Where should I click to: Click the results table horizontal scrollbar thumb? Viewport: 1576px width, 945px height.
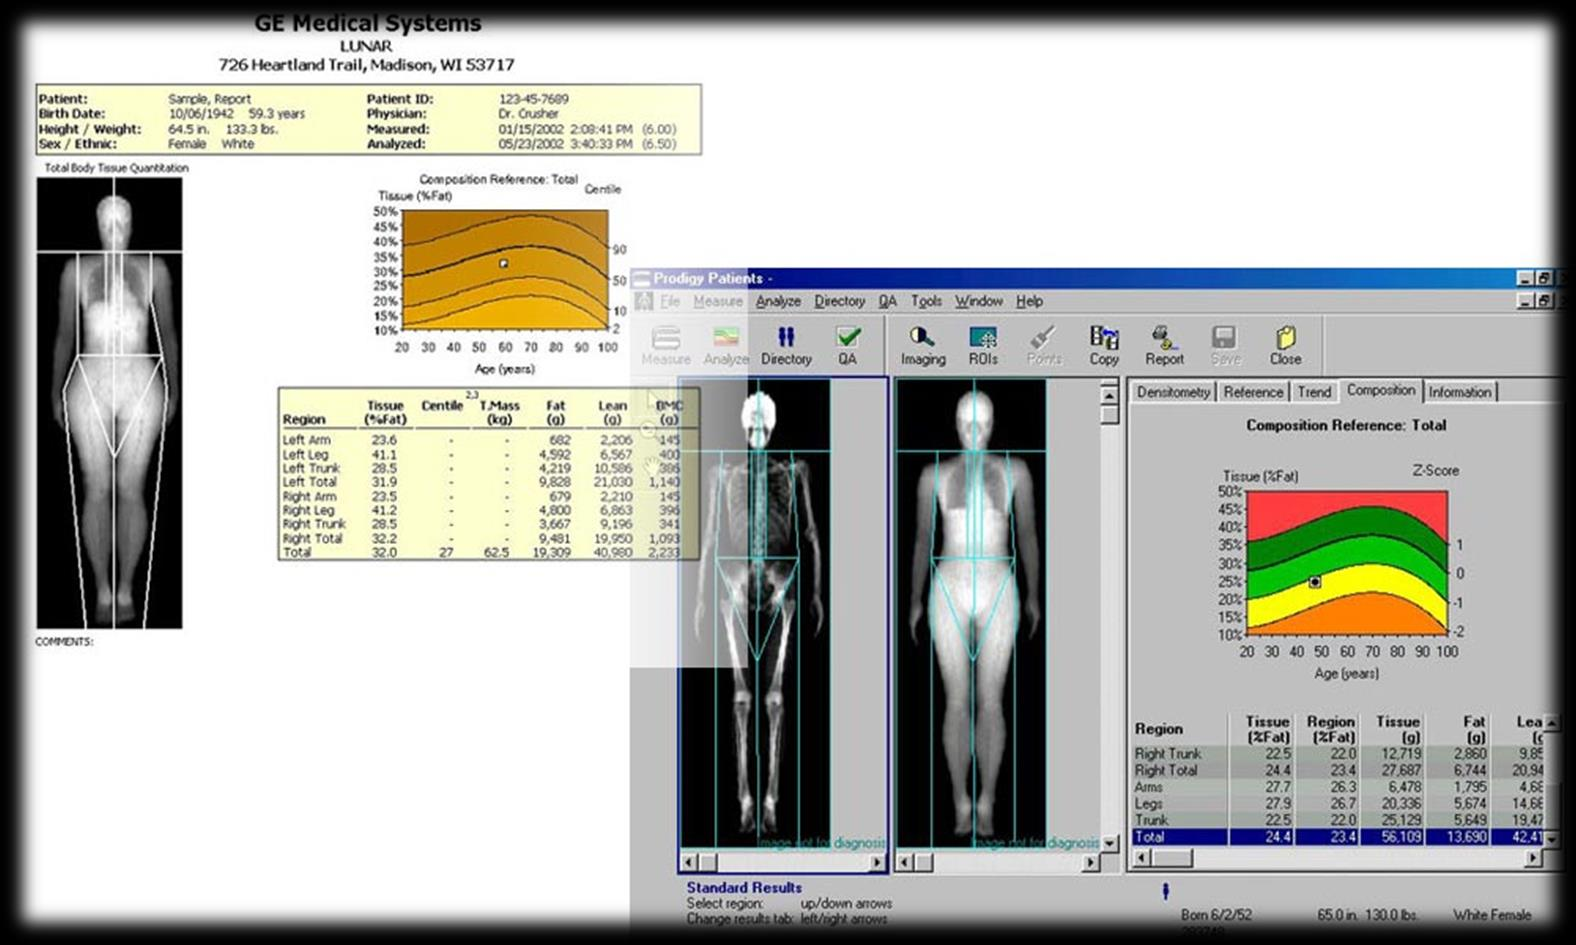point(1171,858)
